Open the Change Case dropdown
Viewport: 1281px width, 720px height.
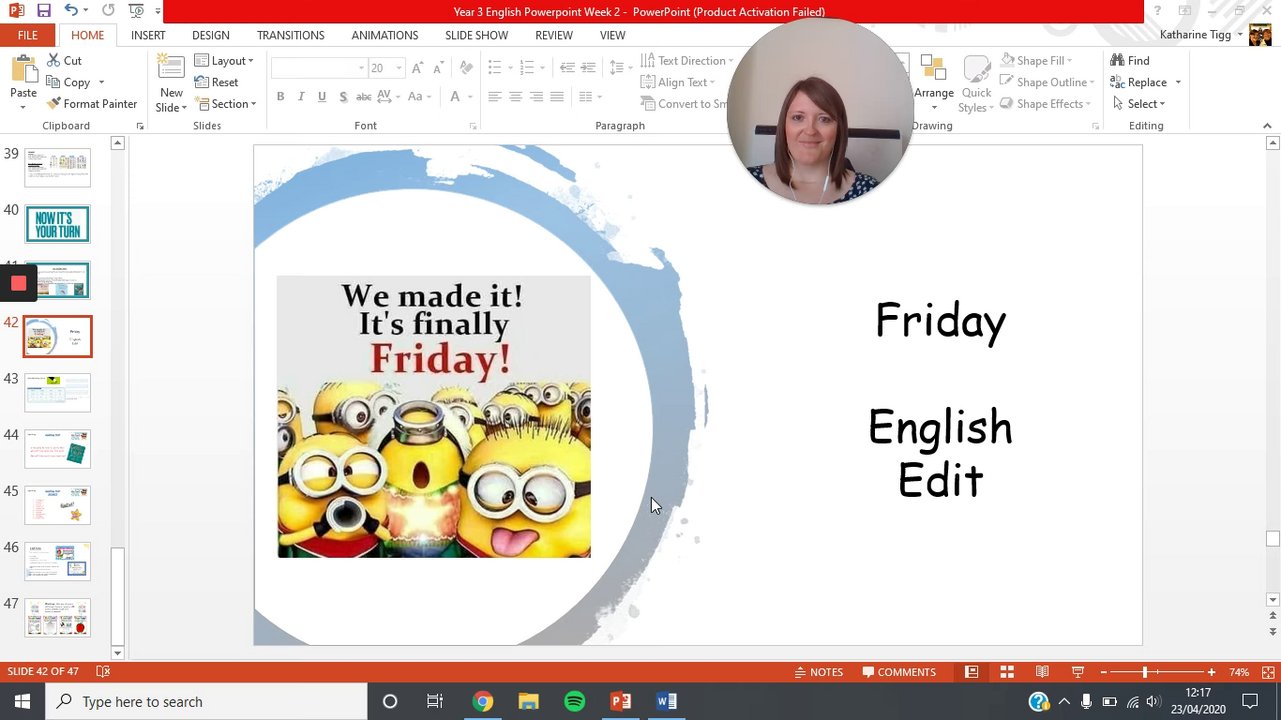[x=420, y=97]
